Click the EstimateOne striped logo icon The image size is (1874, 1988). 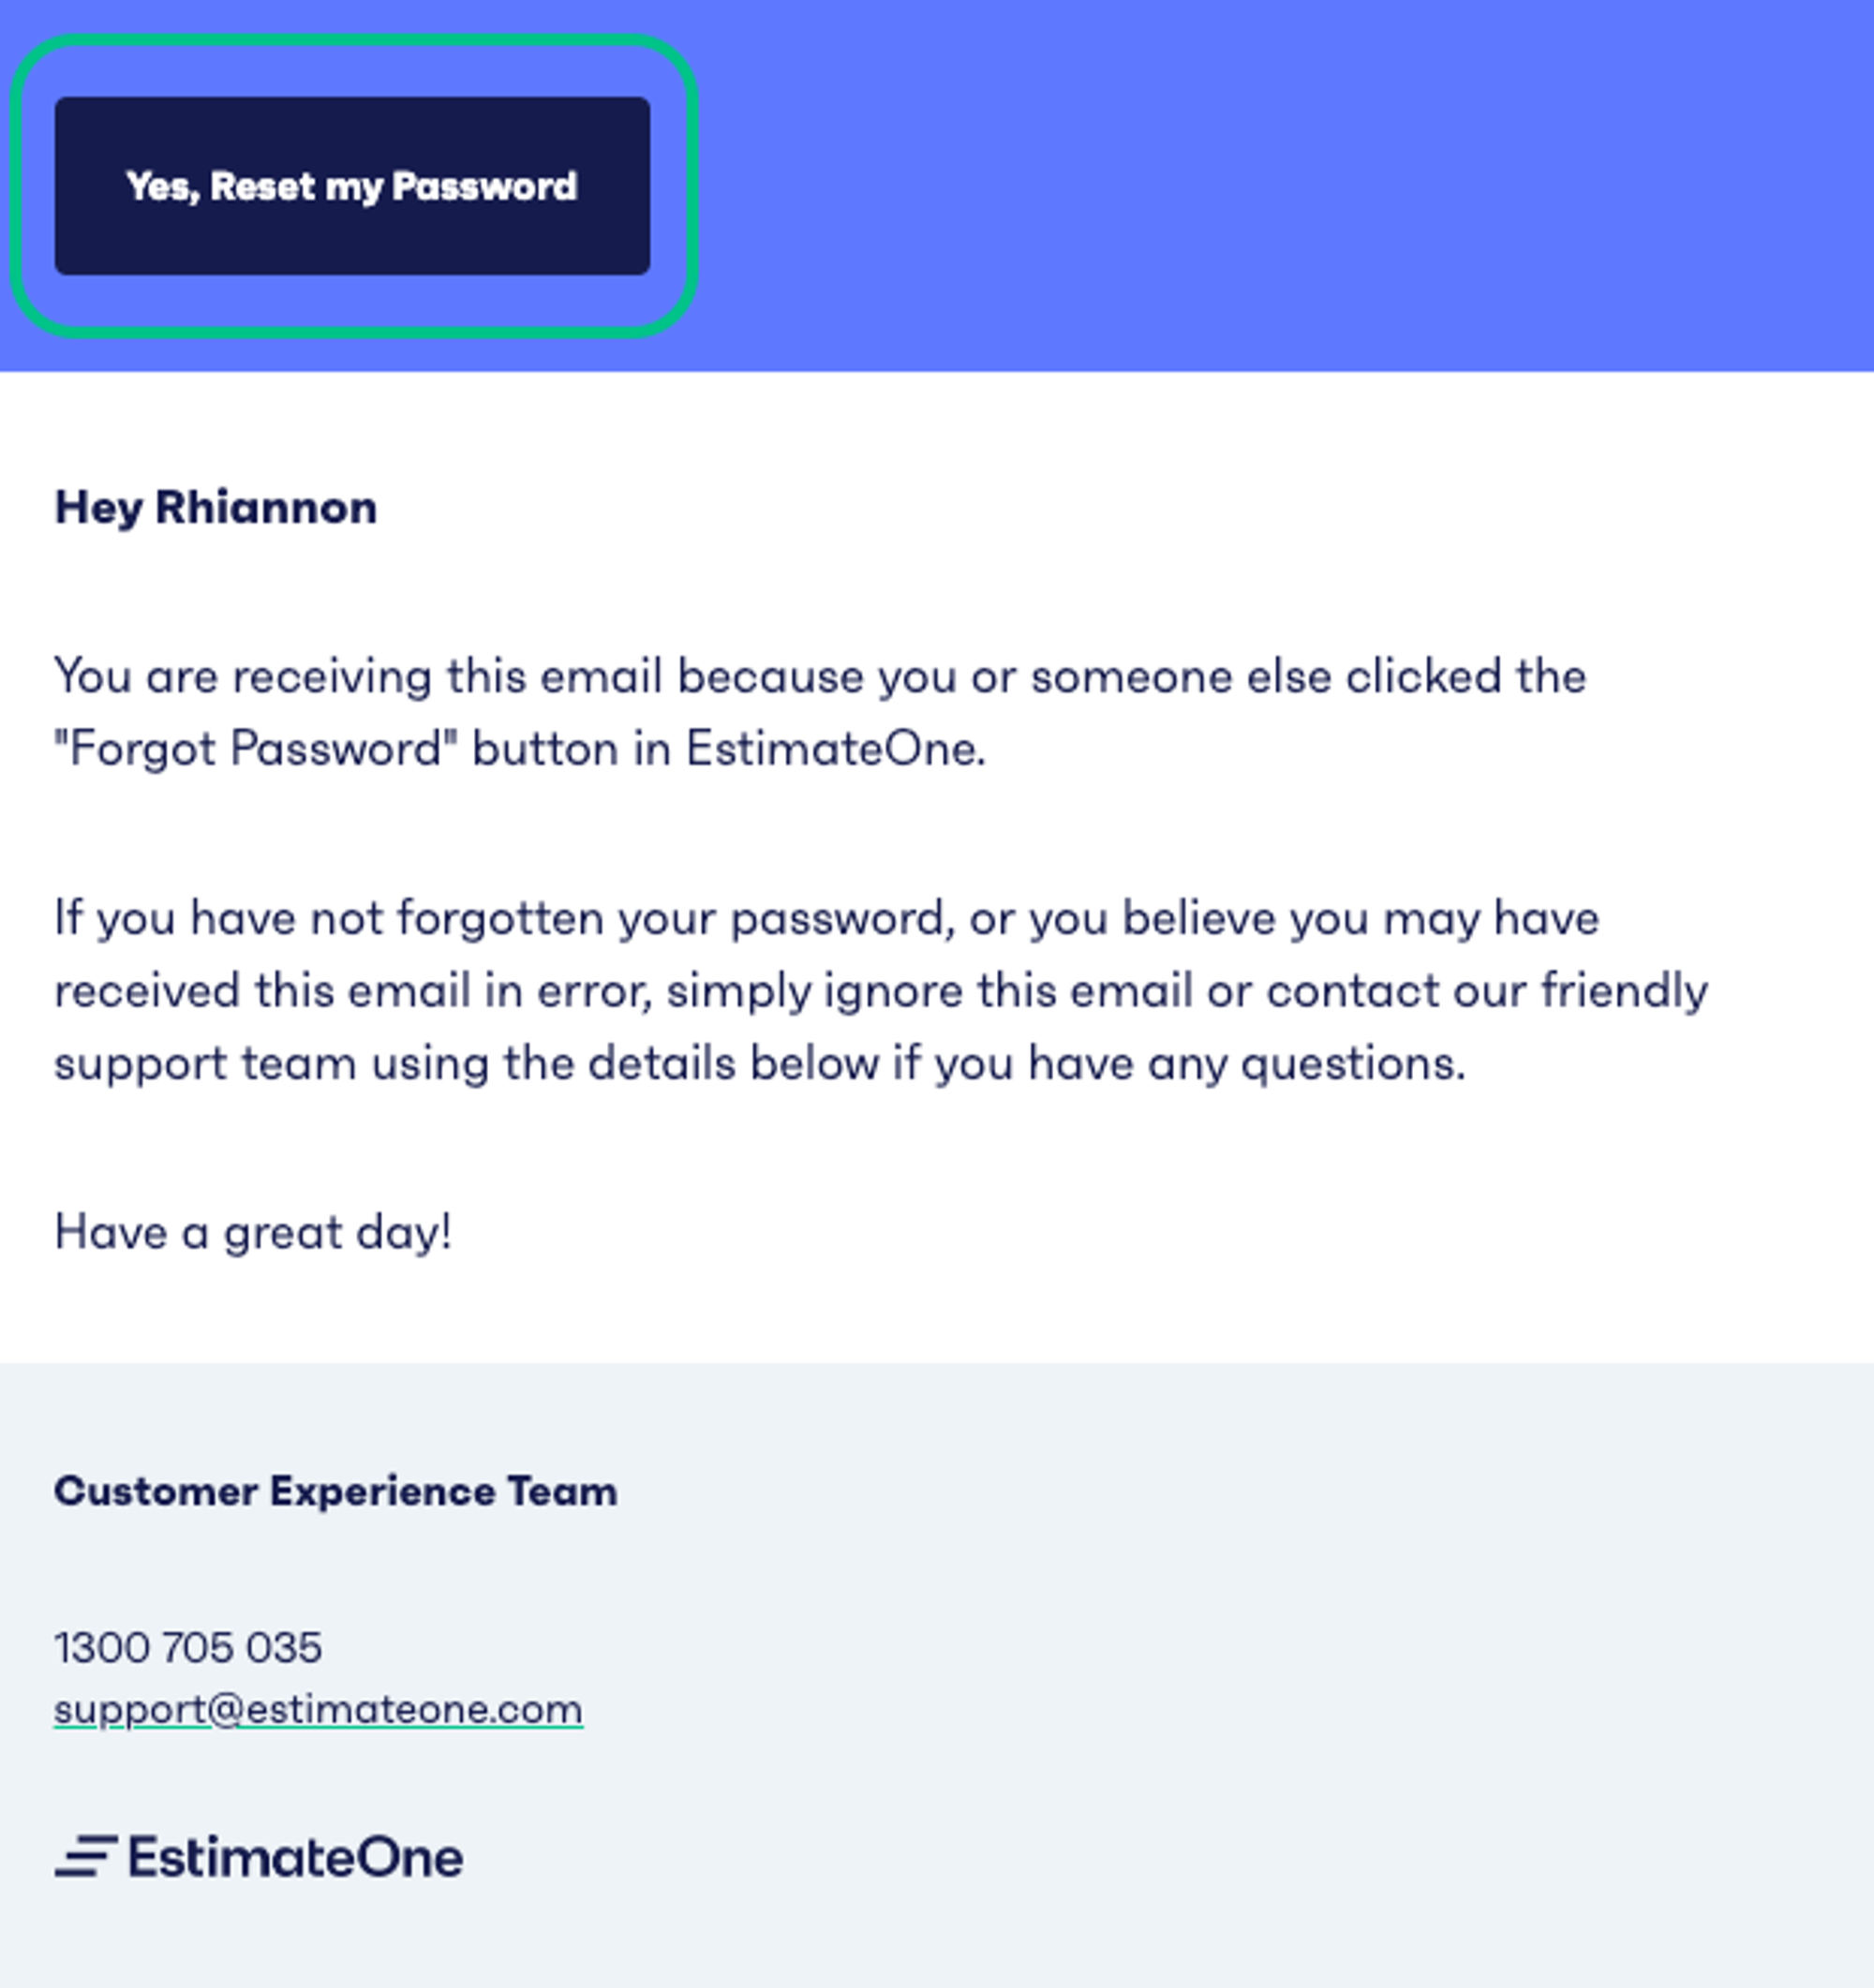(x=86, y=1856)
